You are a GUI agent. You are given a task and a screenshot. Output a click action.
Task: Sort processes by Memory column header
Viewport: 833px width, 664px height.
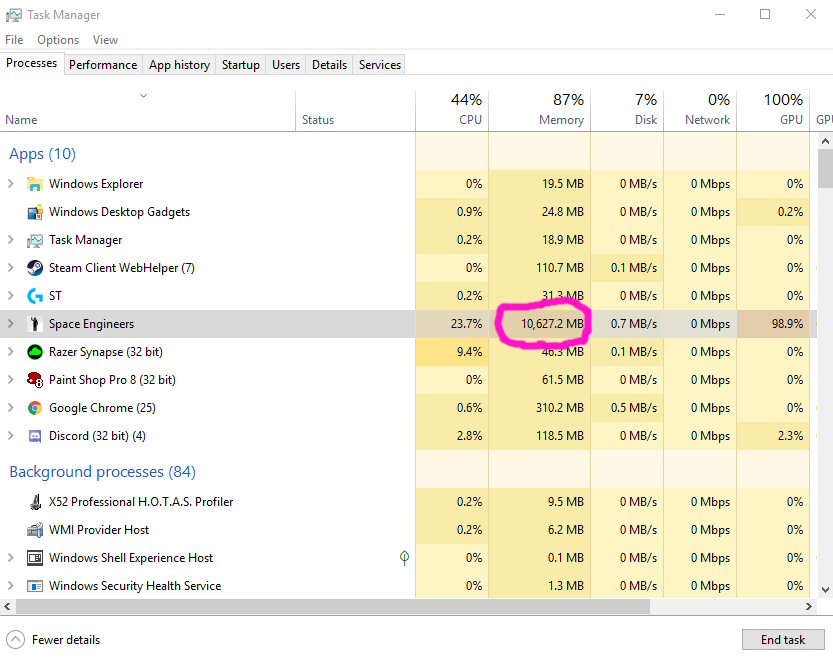pos(561,120)
